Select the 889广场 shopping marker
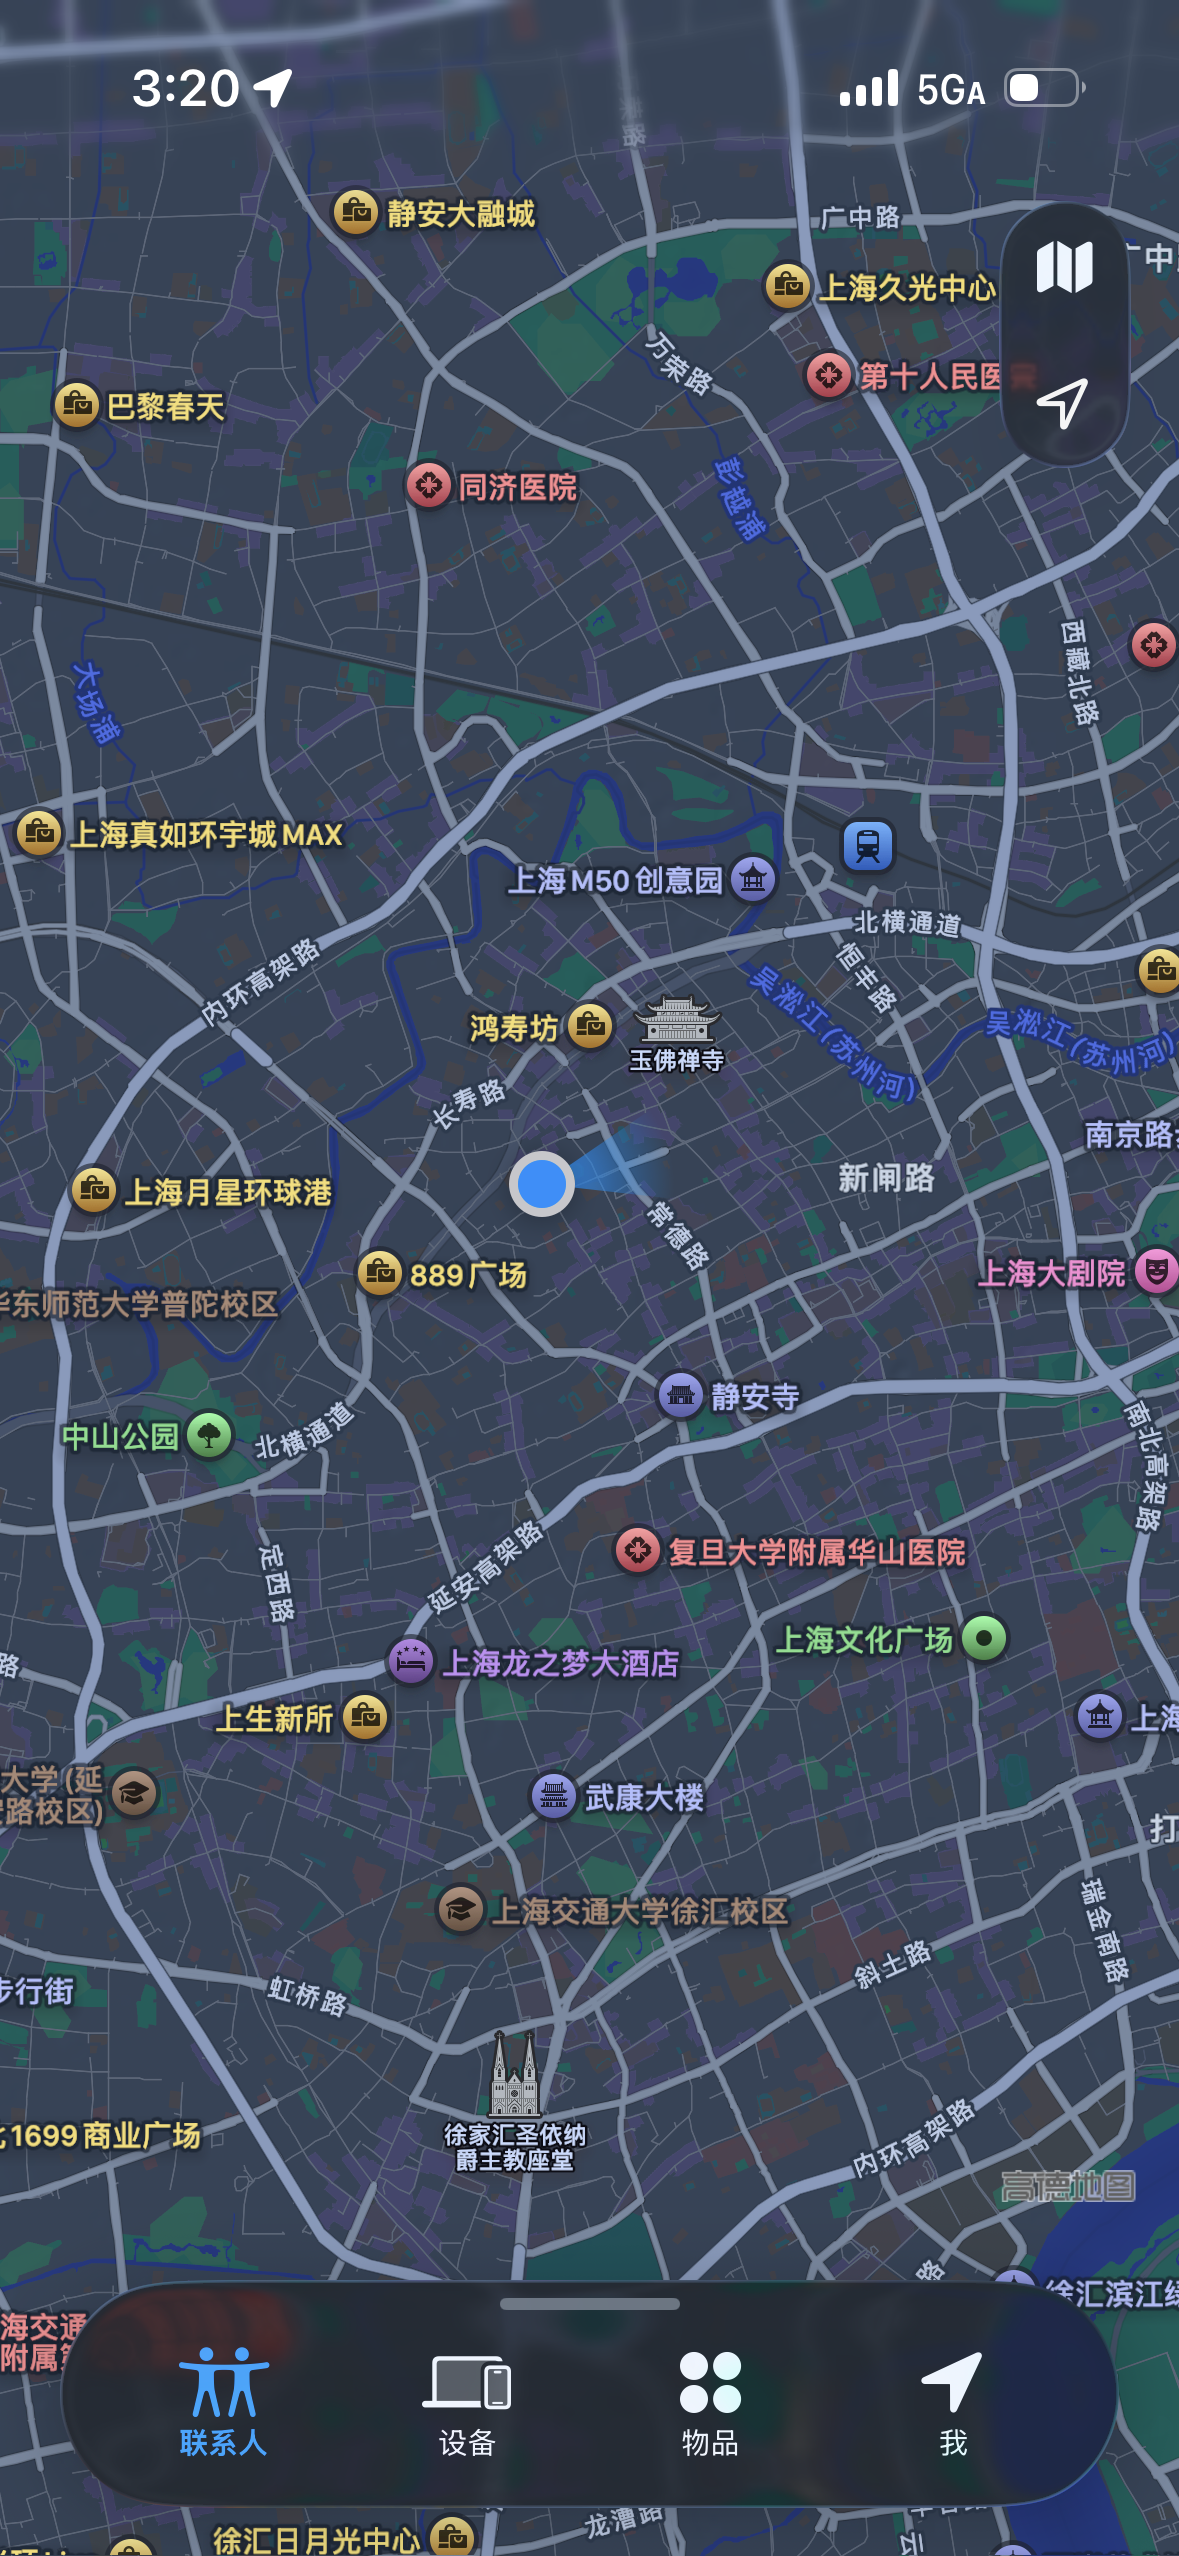The height and width of the screenshot is (2556, 1179). click(x=380, y=1273)
